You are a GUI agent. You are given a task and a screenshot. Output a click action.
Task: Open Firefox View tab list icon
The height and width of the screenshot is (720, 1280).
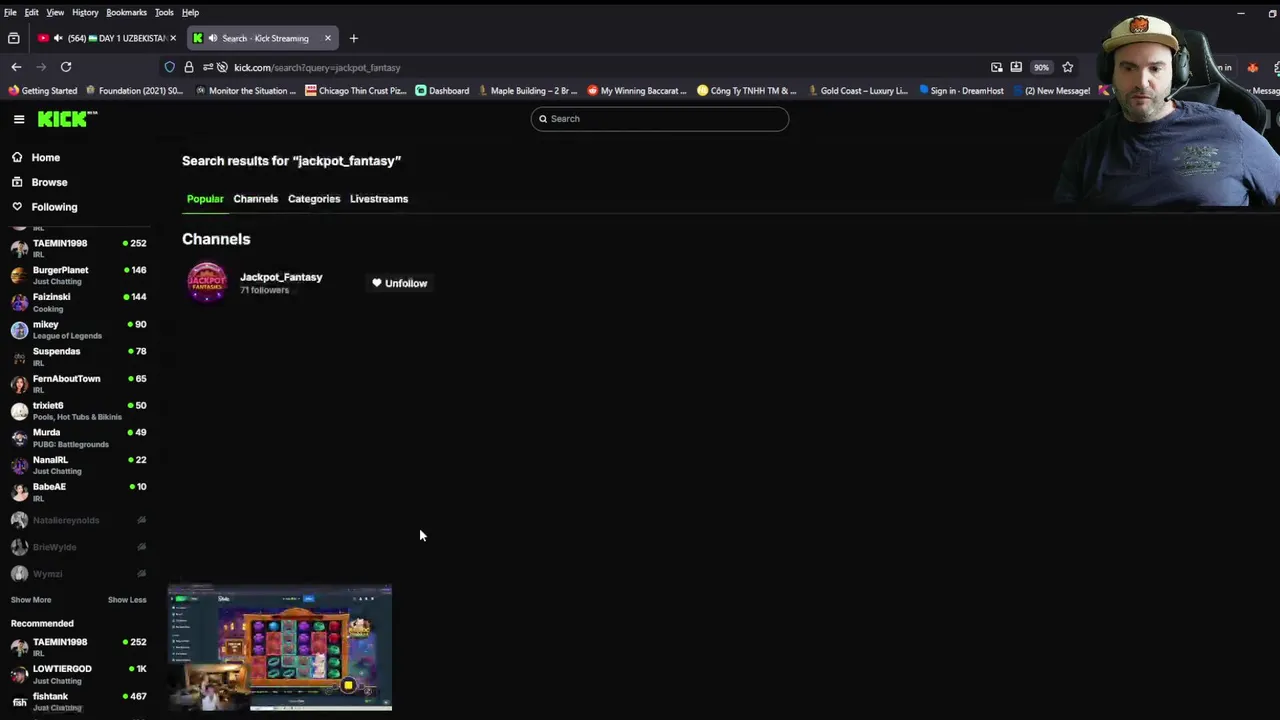13,38
